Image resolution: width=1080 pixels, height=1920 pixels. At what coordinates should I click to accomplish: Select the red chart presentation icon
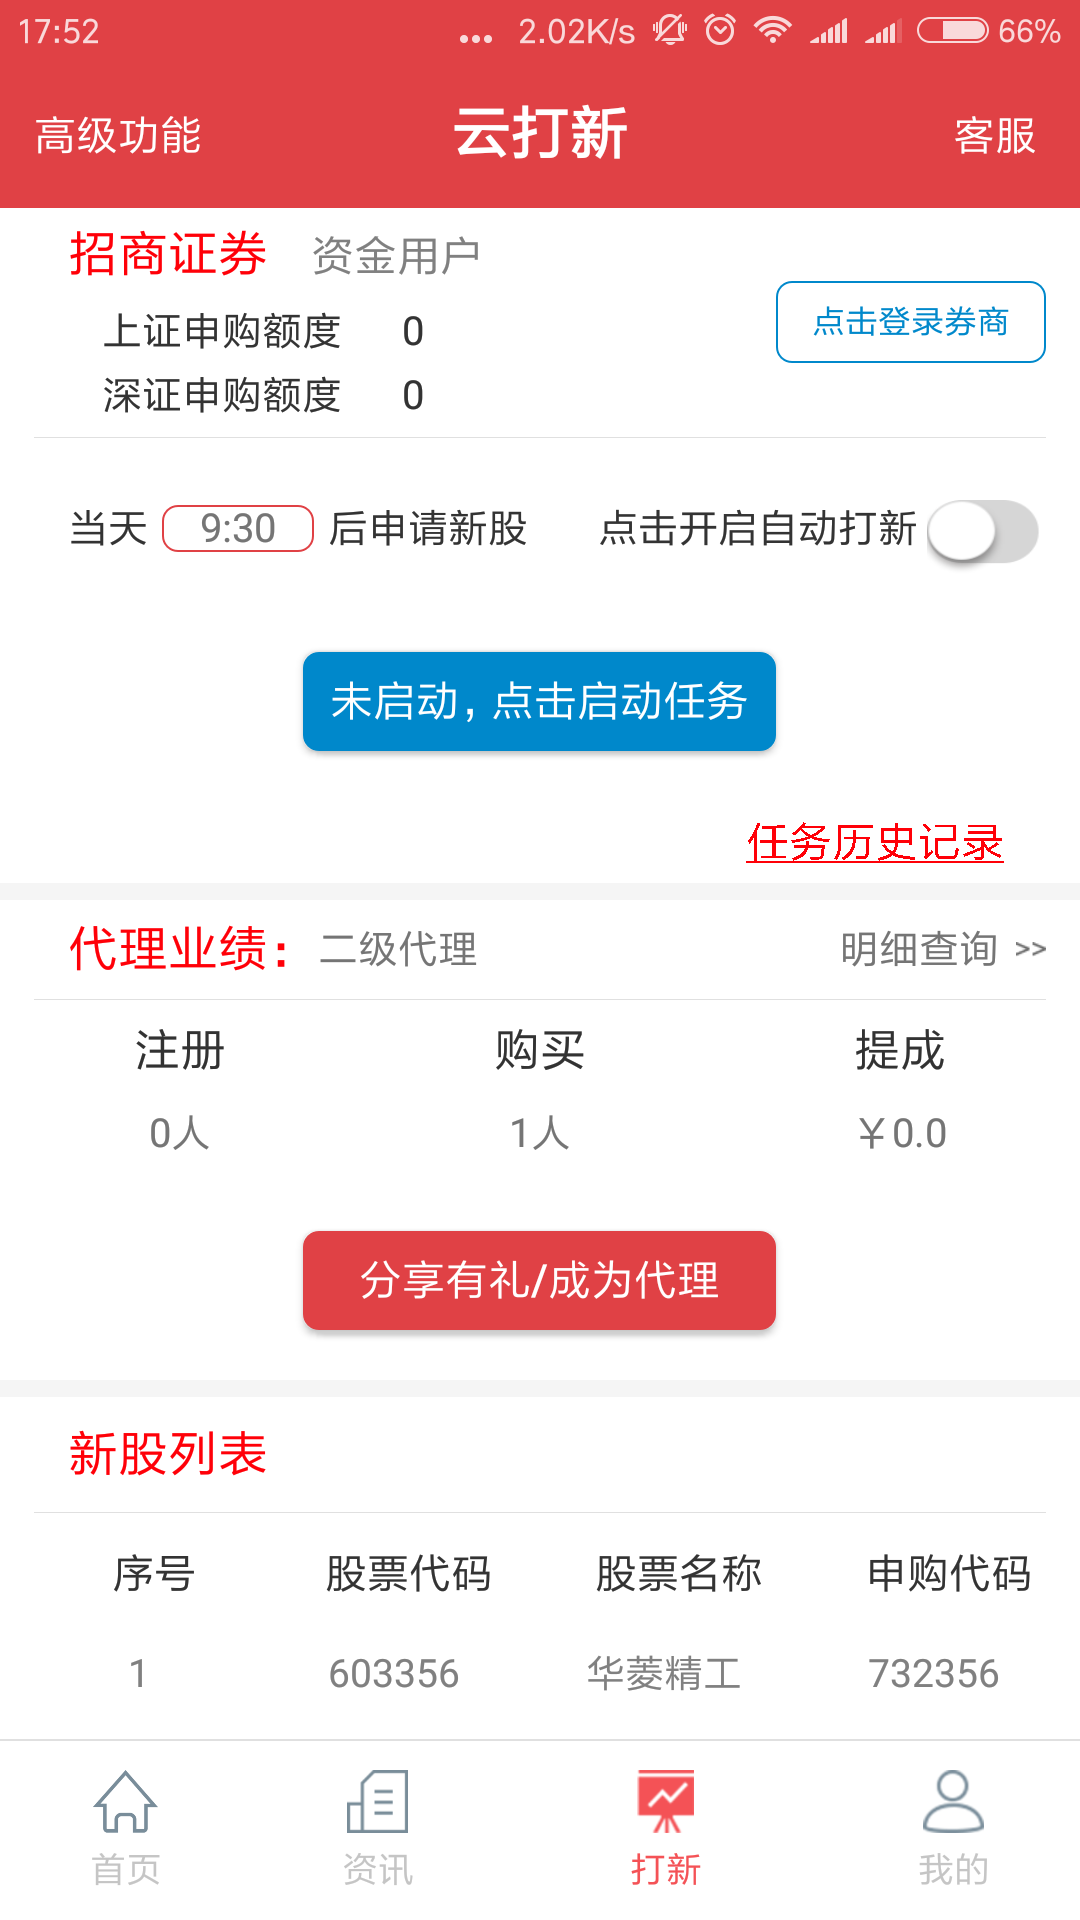click(666, 1802)
